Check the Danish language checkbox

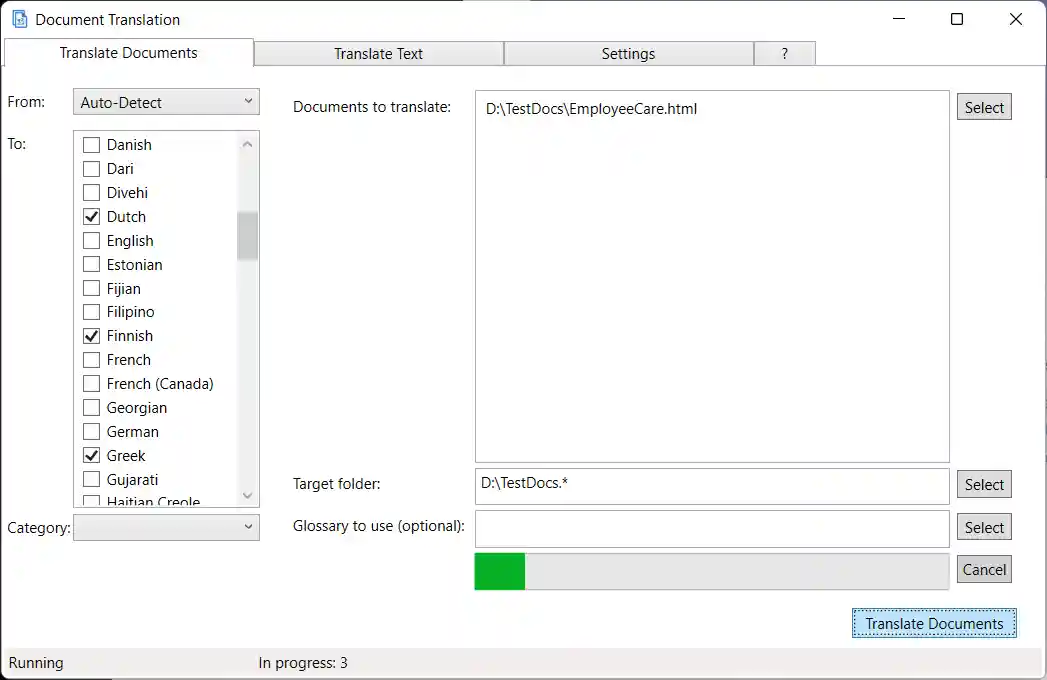click(x=90, y=144)
